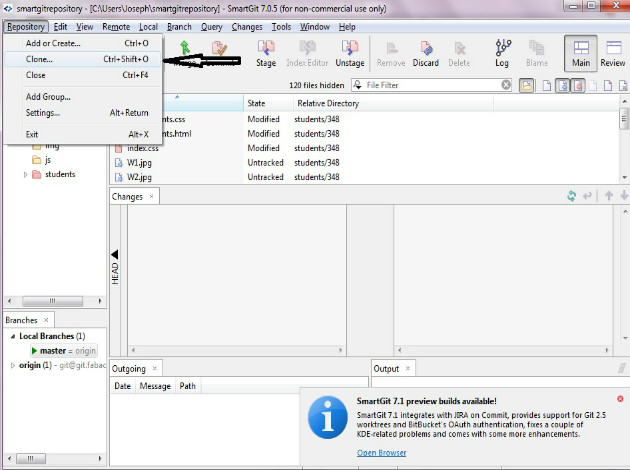The image size is (630, 470).
Task: Toggle the first blank-page file filter button
Action: click(x=546, y=86)
